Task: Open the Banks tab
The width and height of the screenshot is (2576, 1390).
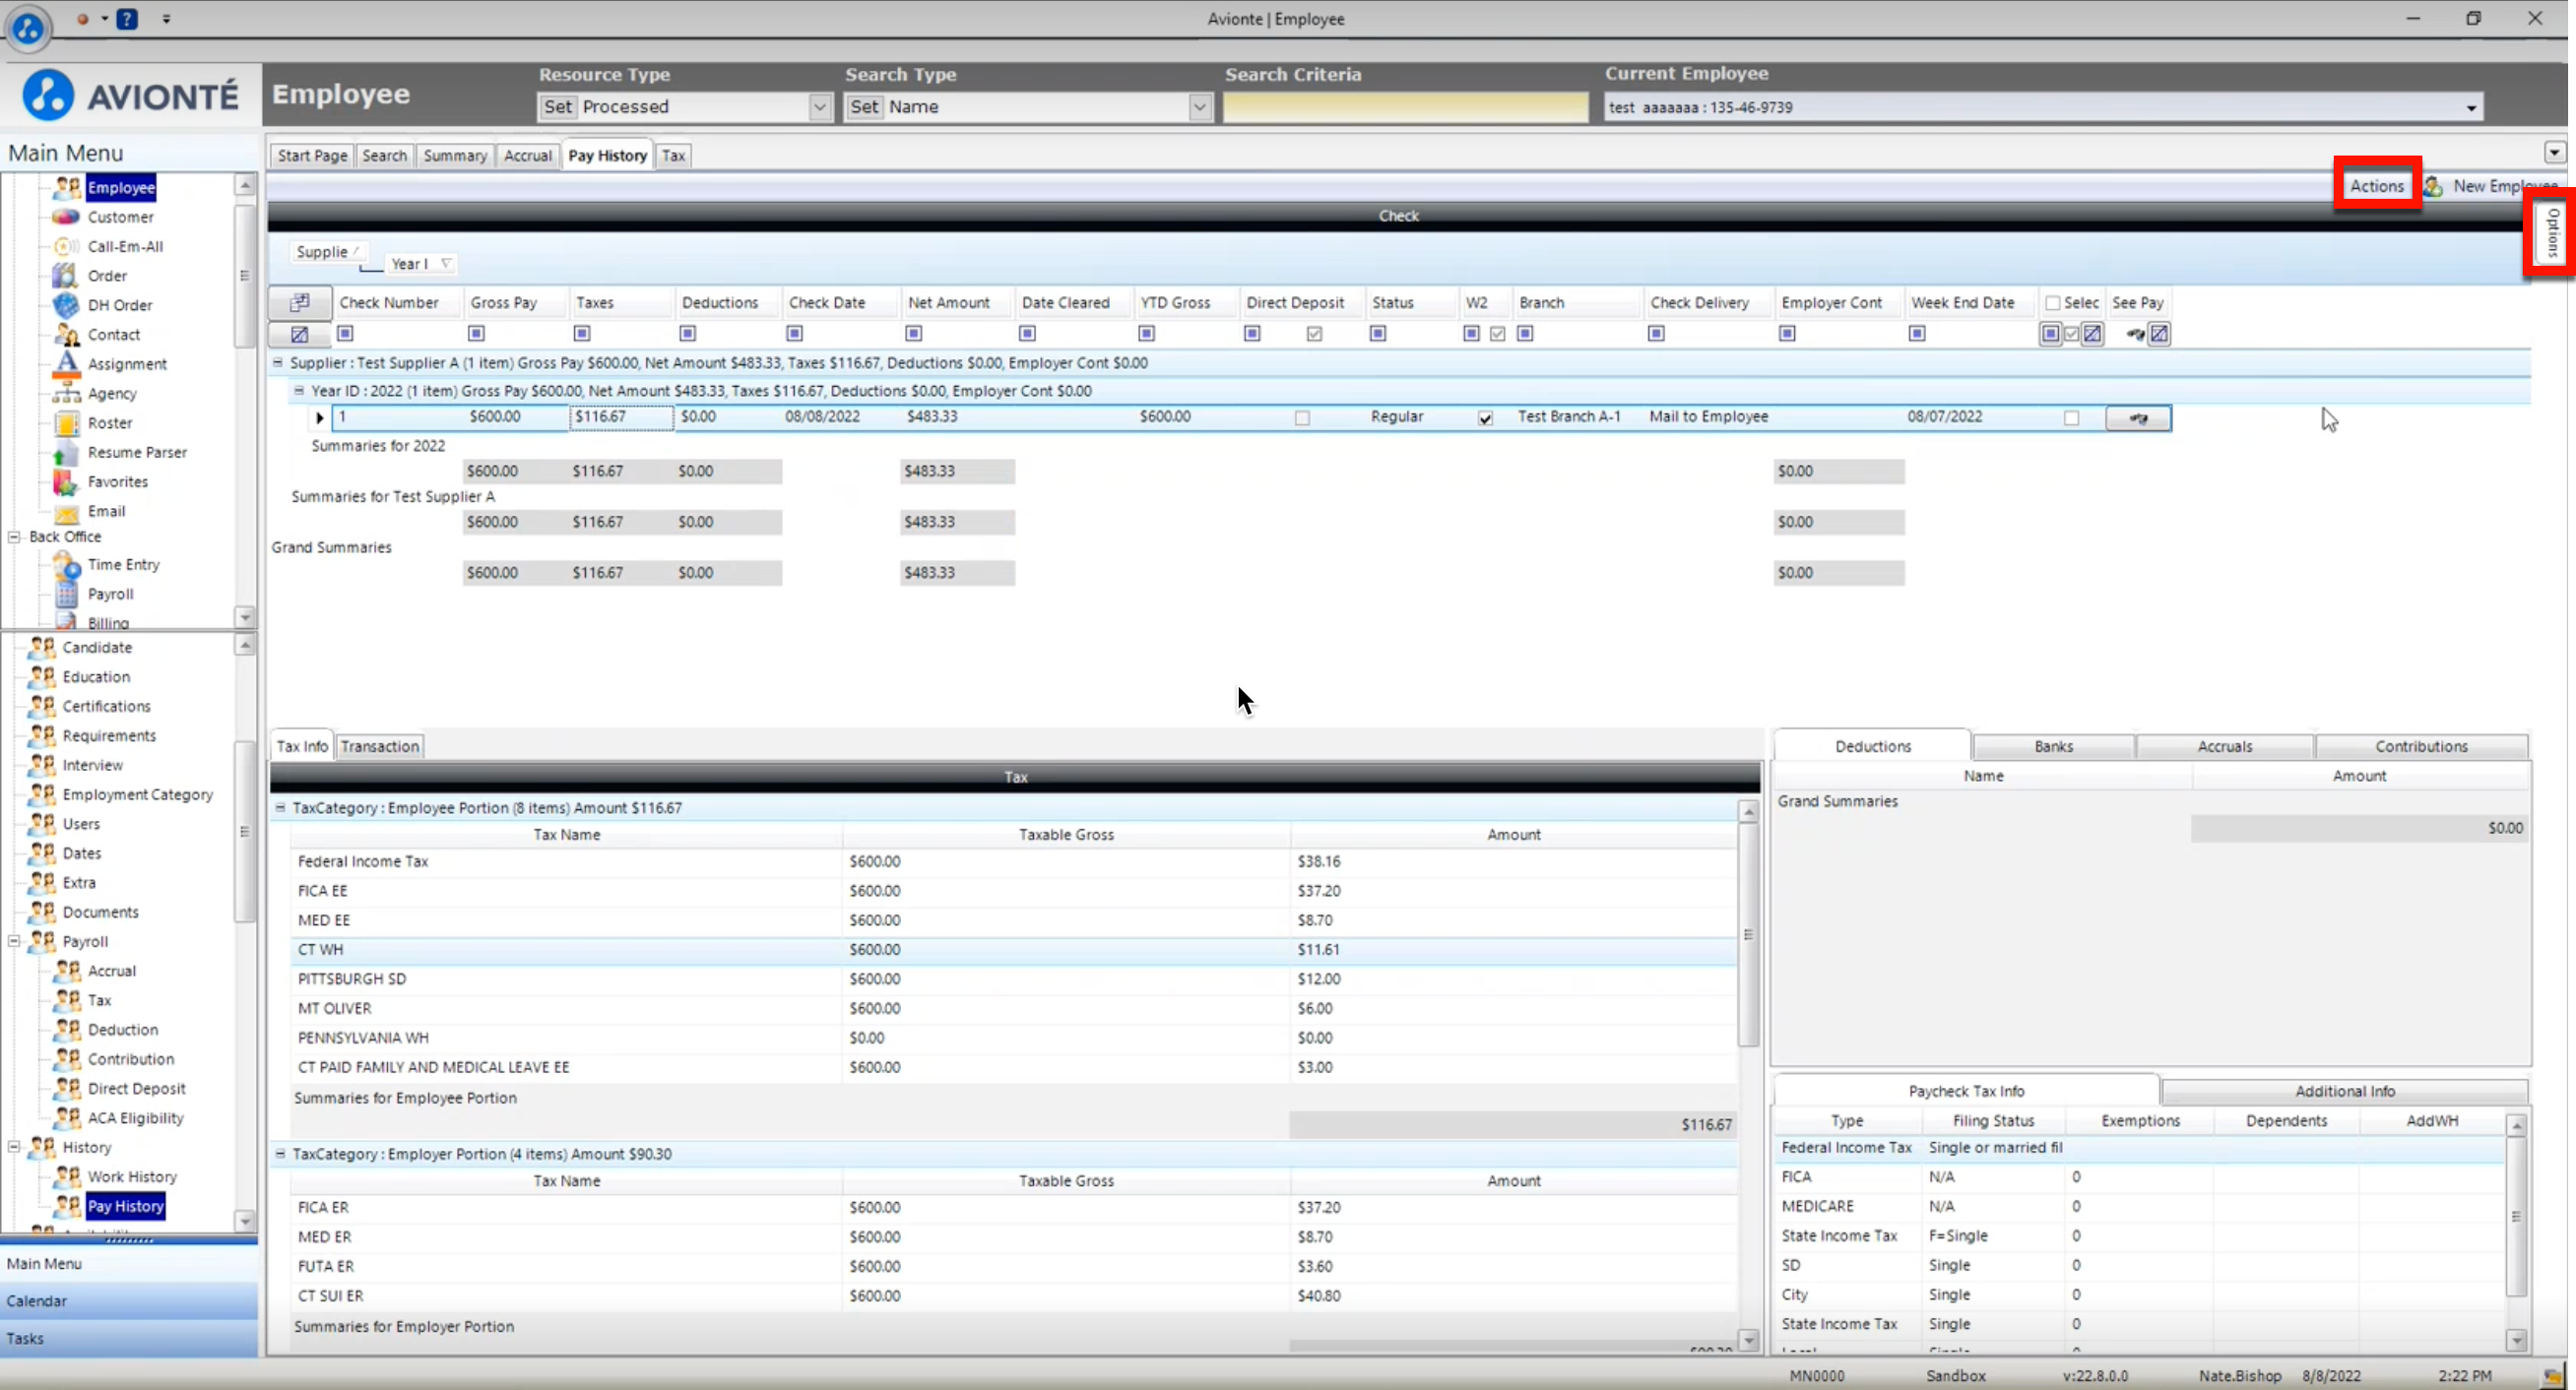Action: pos(2053,746)
